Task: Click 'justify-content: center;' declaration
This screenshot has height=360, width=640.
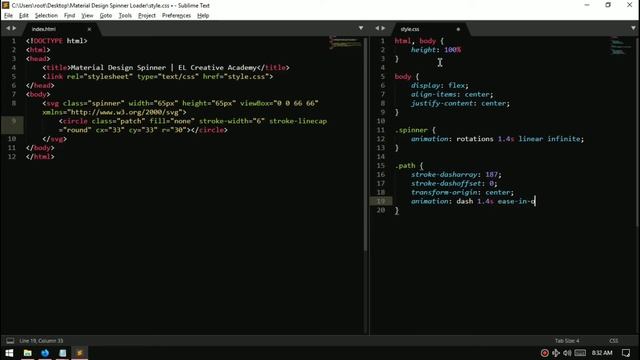Action: coord(460,104)
